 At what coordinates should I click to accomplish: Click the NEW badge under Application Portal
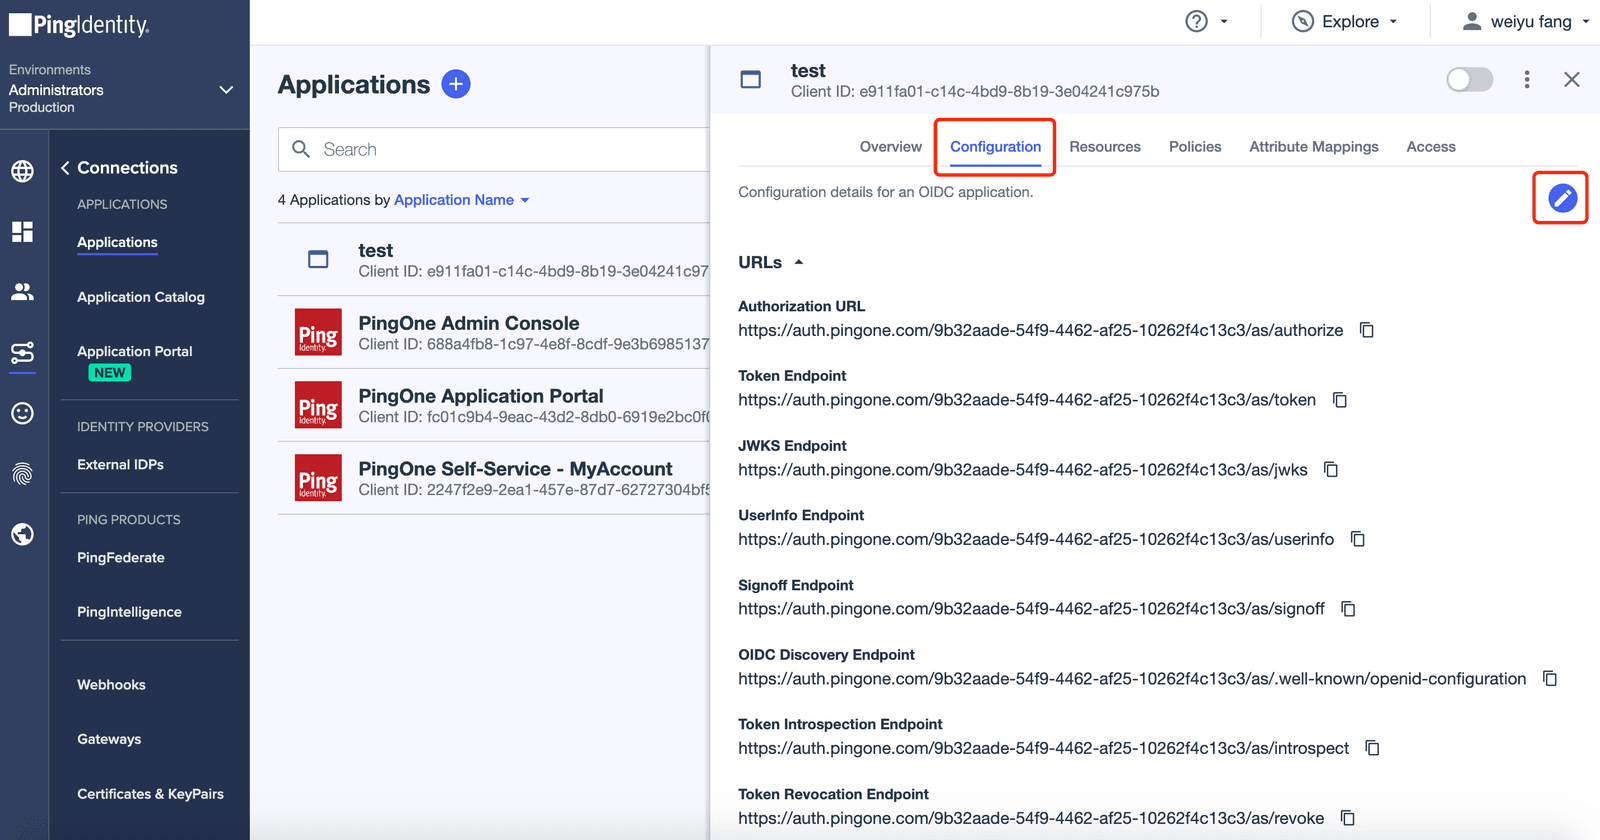pos(110,373)
